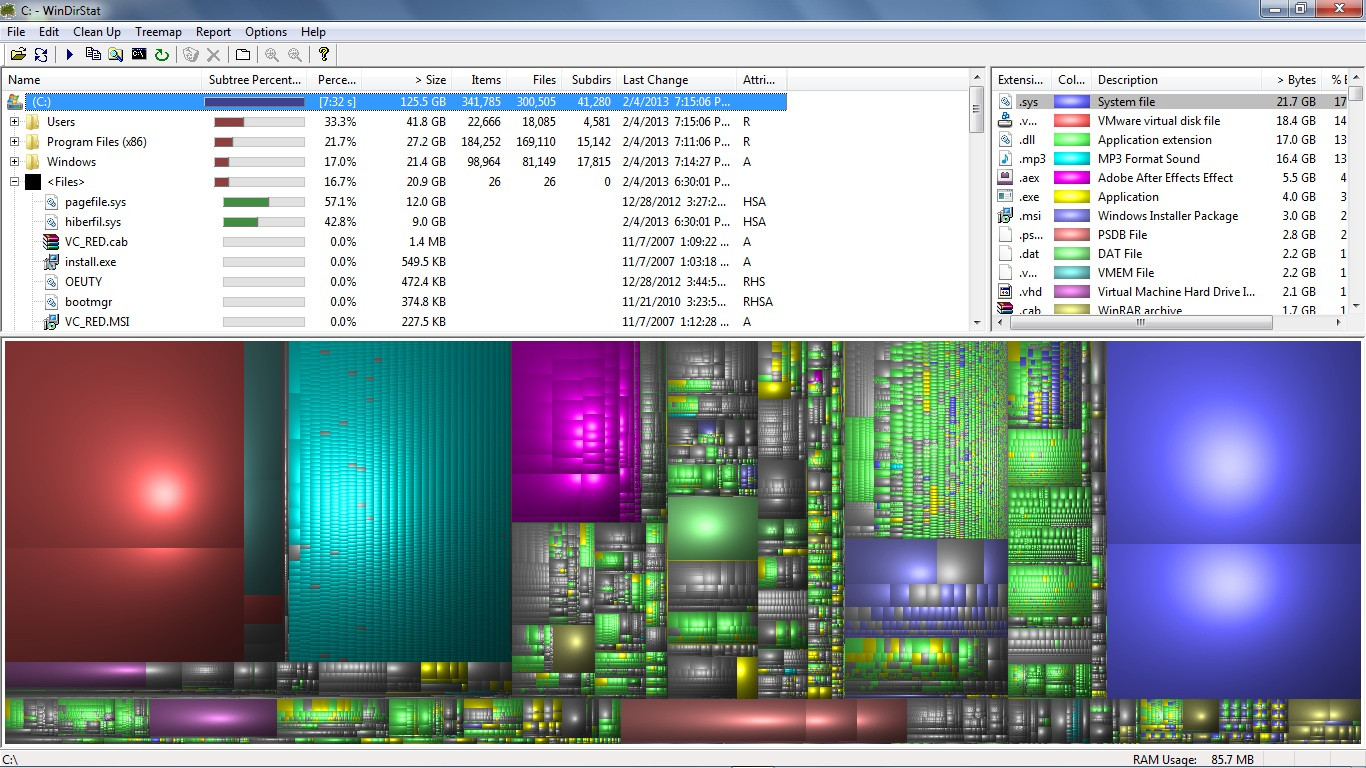
Task: Select the OEUTY file row
Action: tap(394, 282)
